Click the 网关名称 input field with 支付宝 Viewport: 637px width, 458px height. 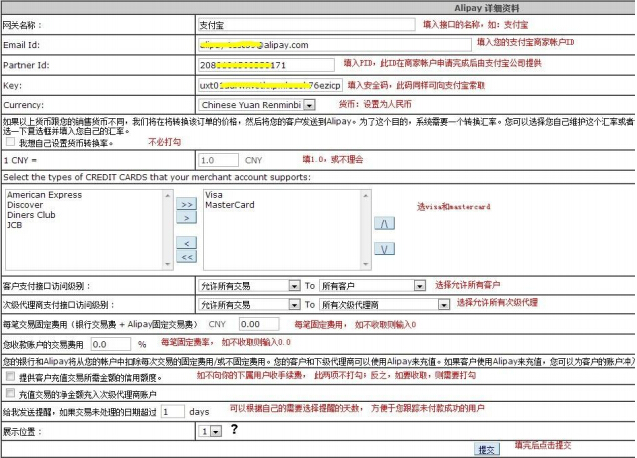pos(307,25)
